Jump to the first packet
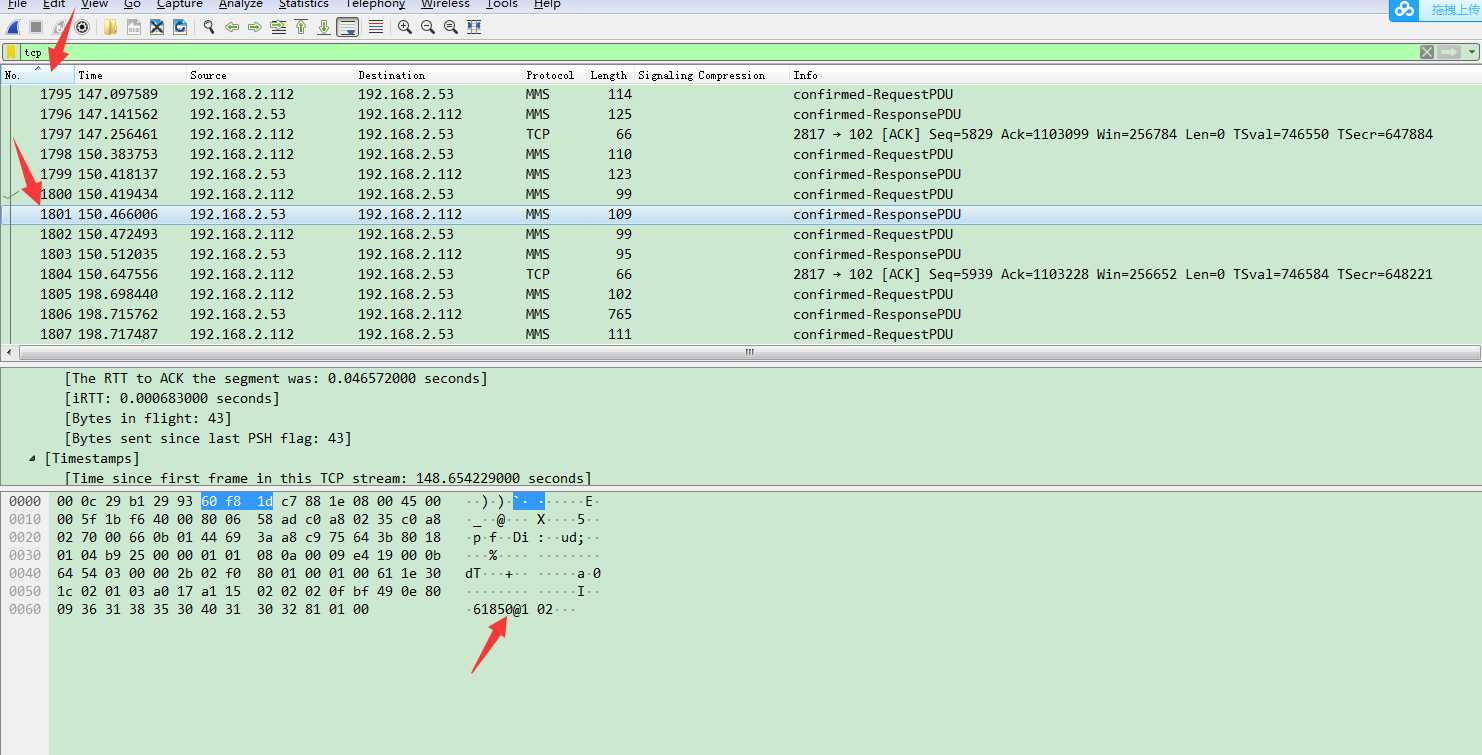Screen dimensions: 1482x755 tap(301, 27)
